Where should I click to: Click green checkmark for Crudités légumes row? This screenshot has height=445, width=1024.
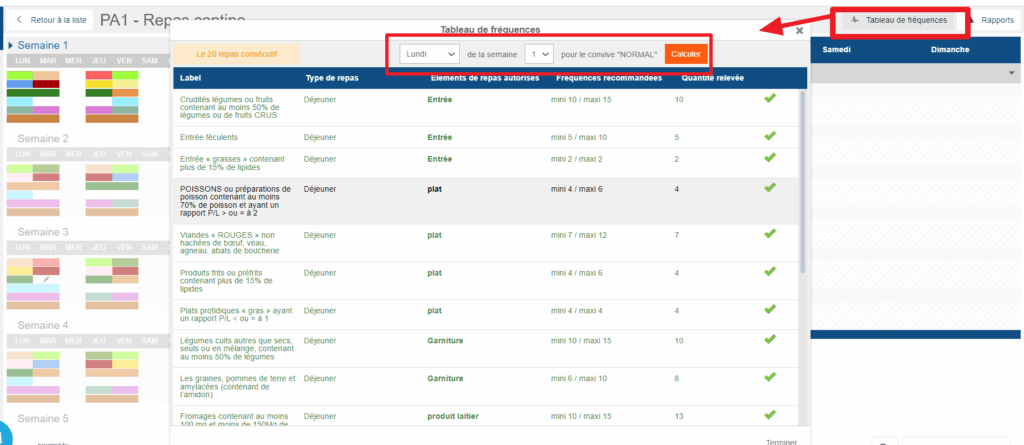(769, 98)
